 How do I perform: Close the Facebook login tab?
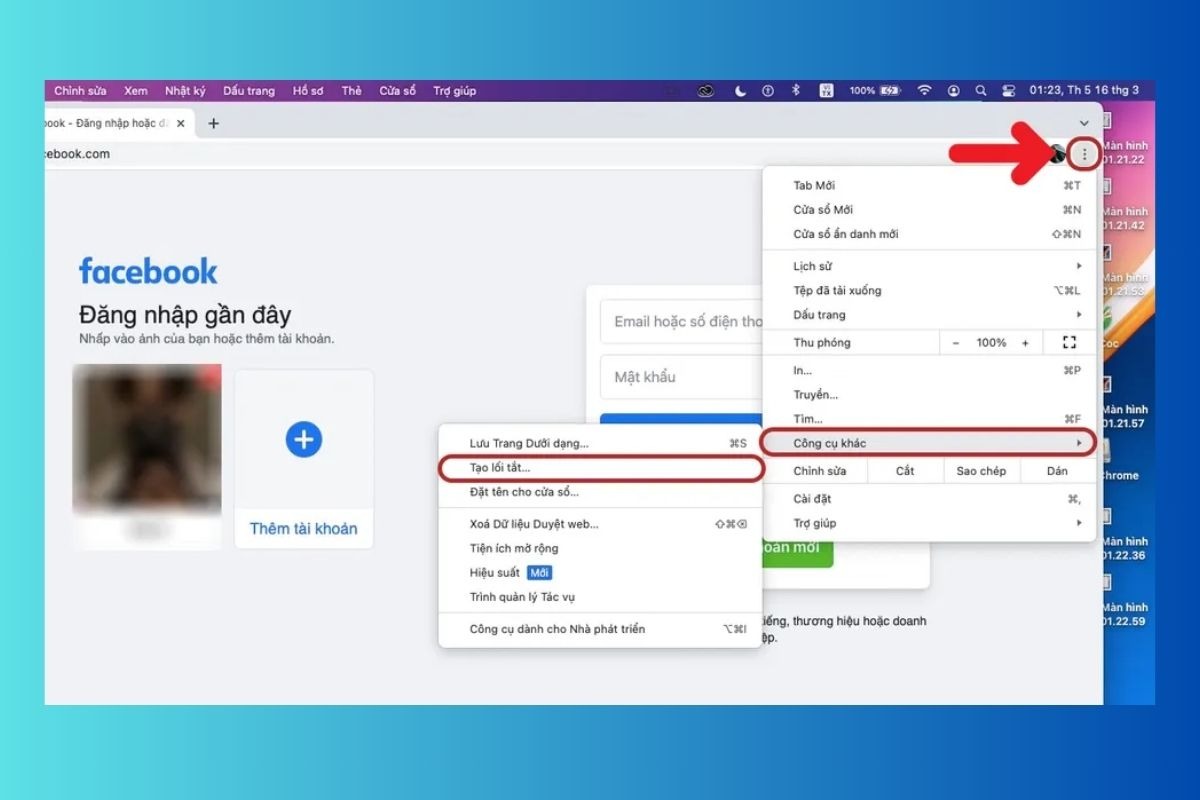(x=181, y=123)
